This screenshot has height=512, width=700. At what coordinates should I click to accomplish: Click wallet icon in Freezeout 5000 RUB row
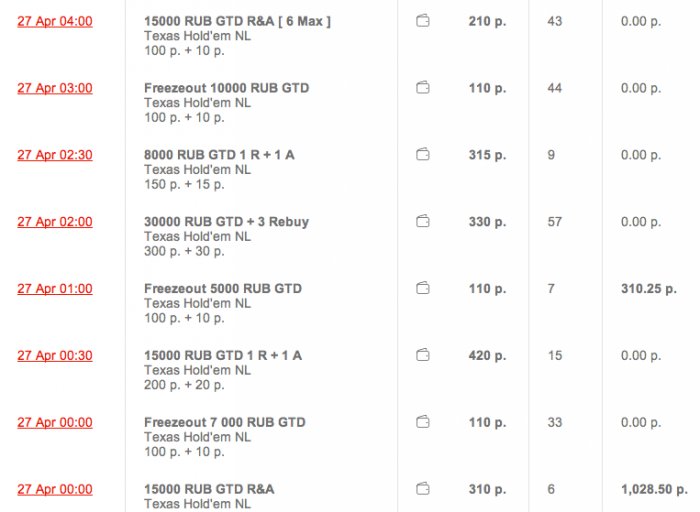pyautogui.click(x=422, y=289)
